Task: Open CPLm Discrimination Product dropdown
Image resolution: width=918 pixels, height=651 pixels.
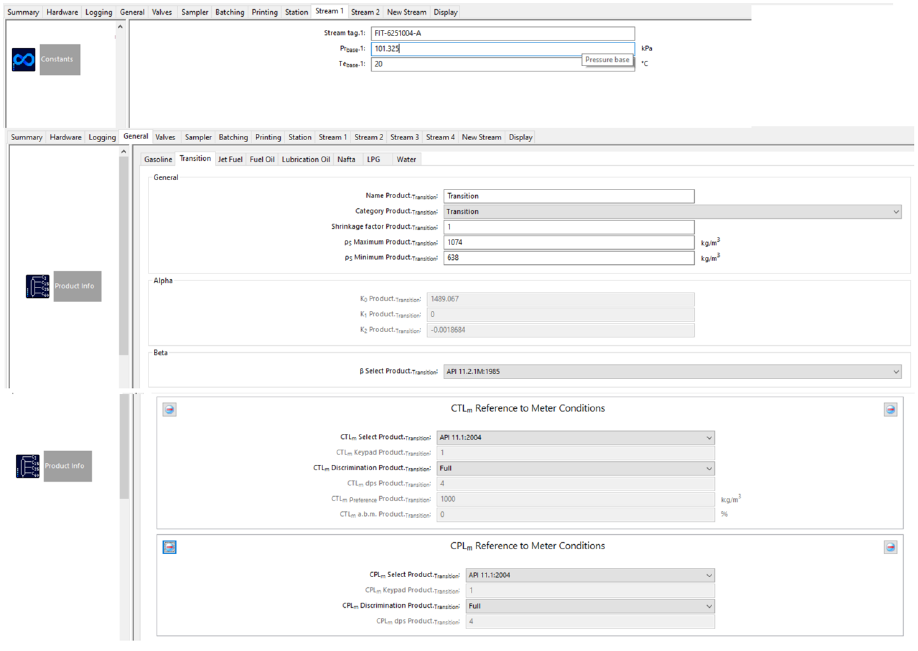Action: click(590, 606)
